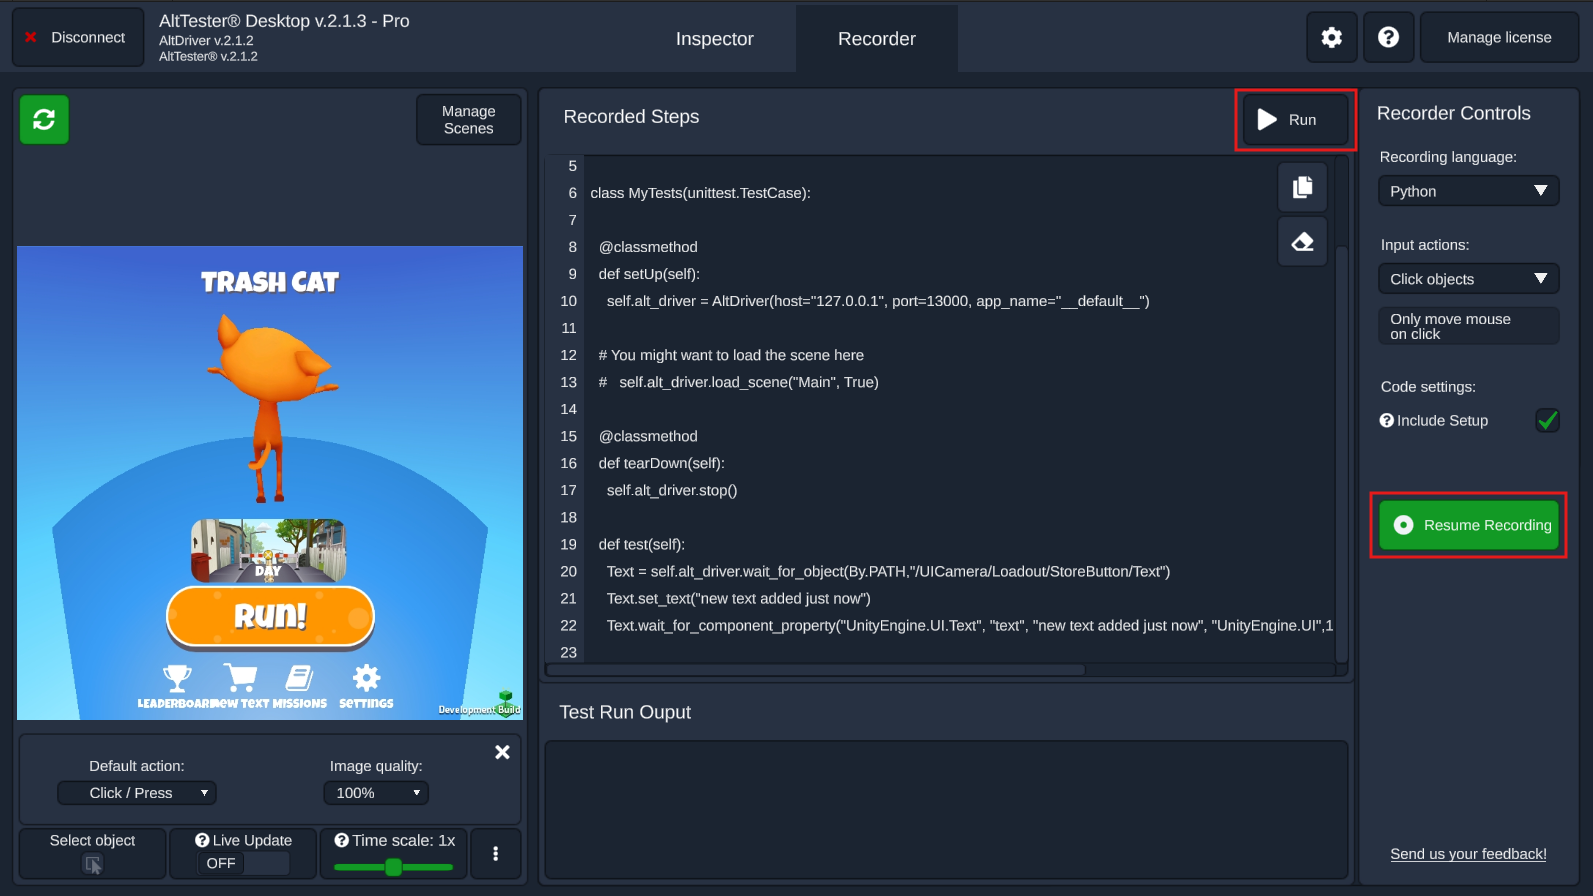Close the default action settings panel

tap(502, 752)
